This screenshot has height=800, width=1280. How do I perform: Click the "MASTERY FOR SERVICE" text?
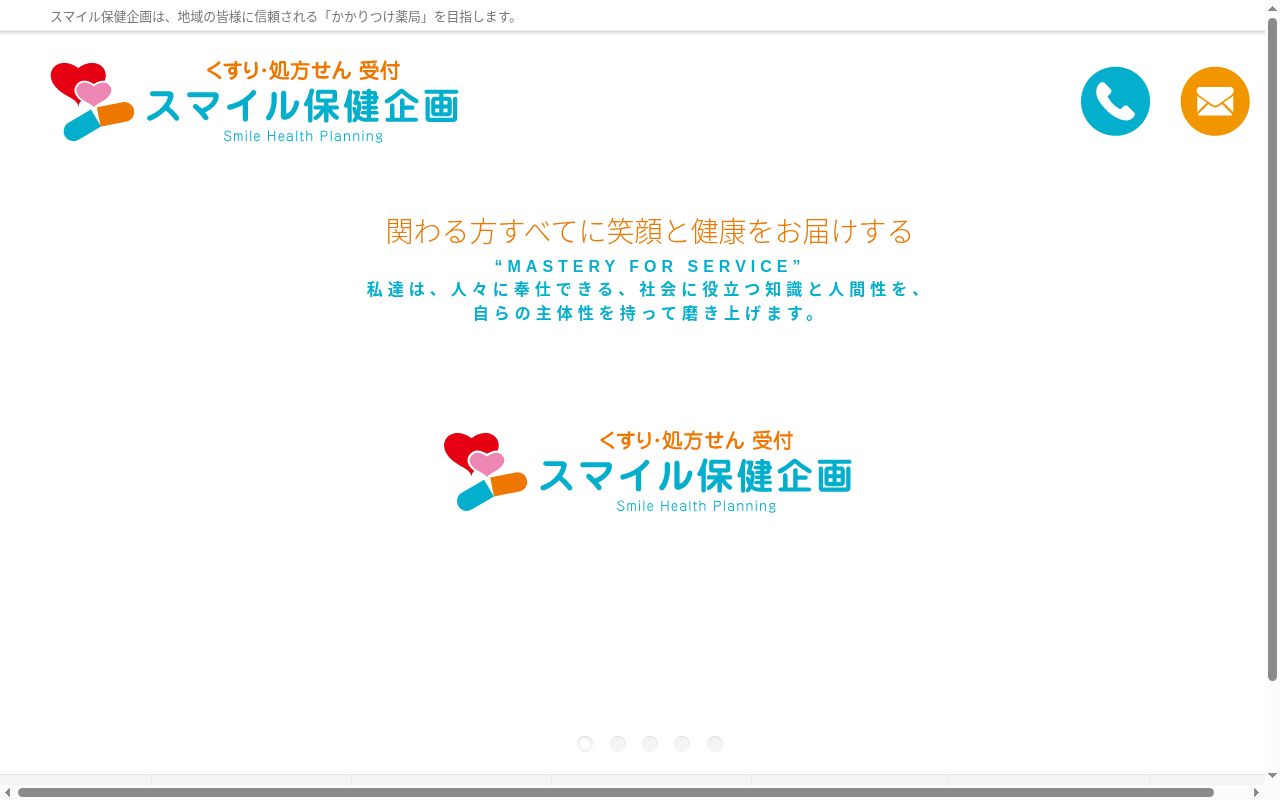coord(649,266)
